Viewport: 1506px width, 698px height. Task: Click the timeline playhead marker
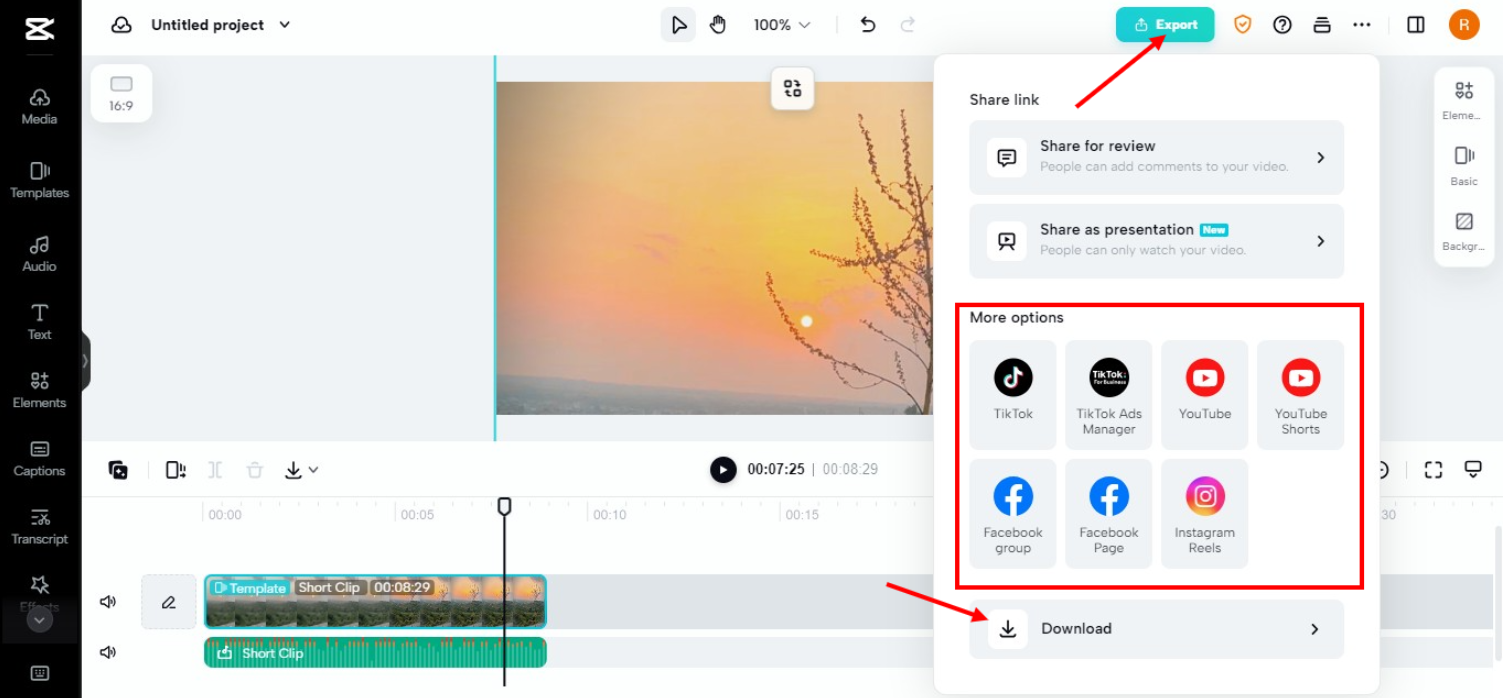pyautogui.click(x=505, y=507)
